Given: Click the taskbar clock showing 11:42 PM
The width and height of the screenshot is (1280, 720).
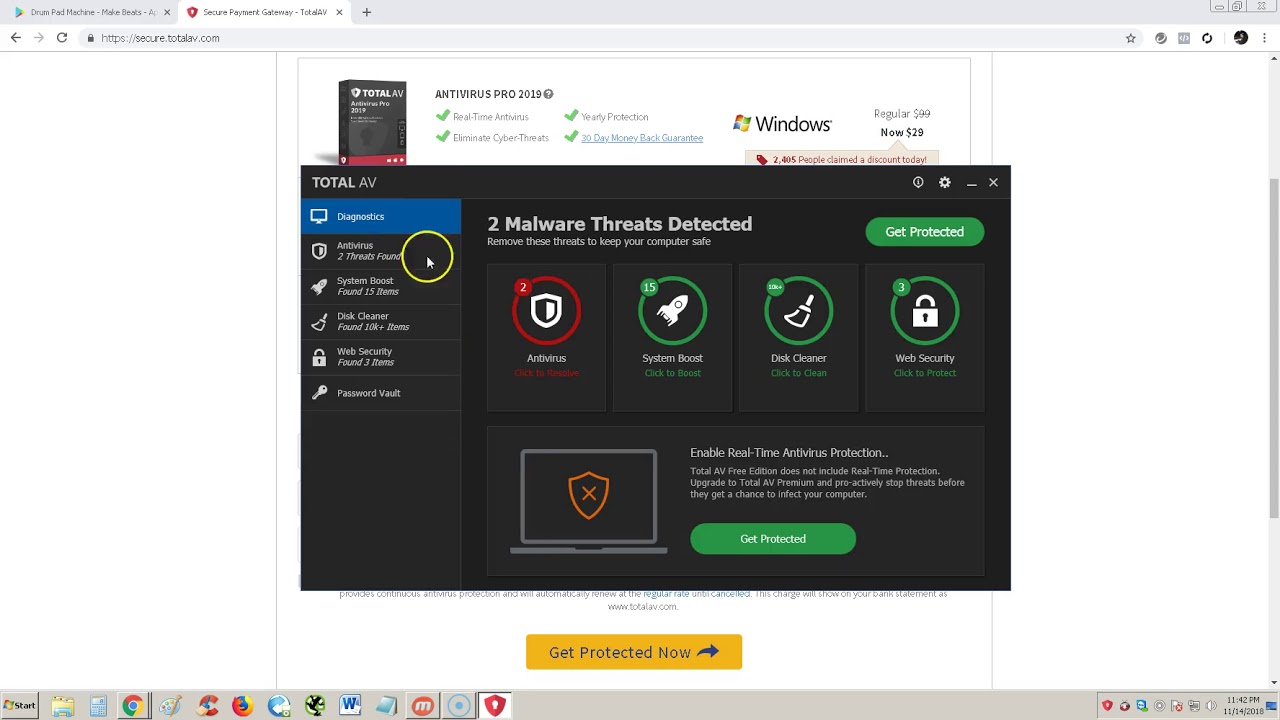Looking at the screenshot, I should (x=1242, y=706).
